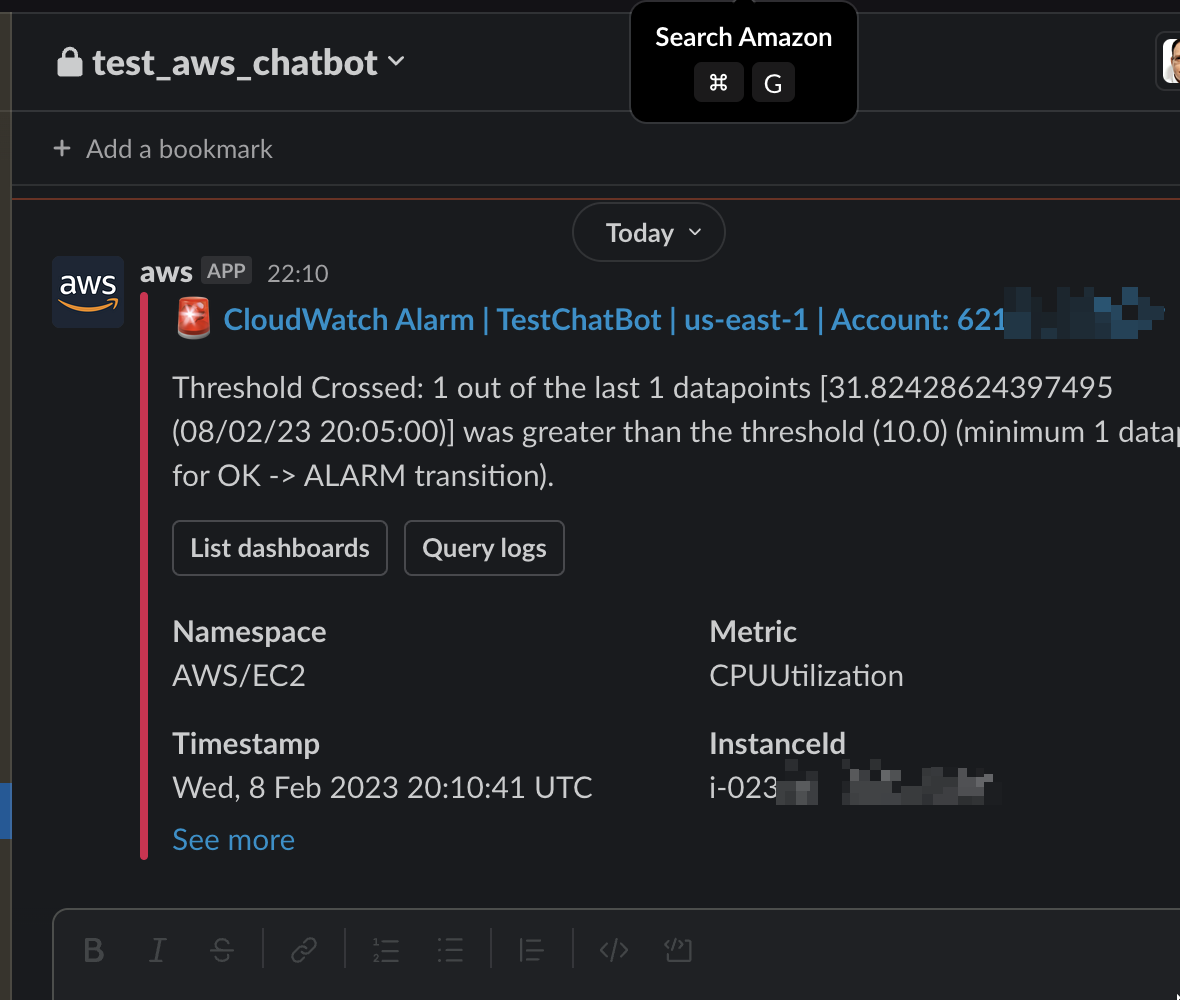
Task: Toggle Italic text formatting
Action: coord(157,950)
